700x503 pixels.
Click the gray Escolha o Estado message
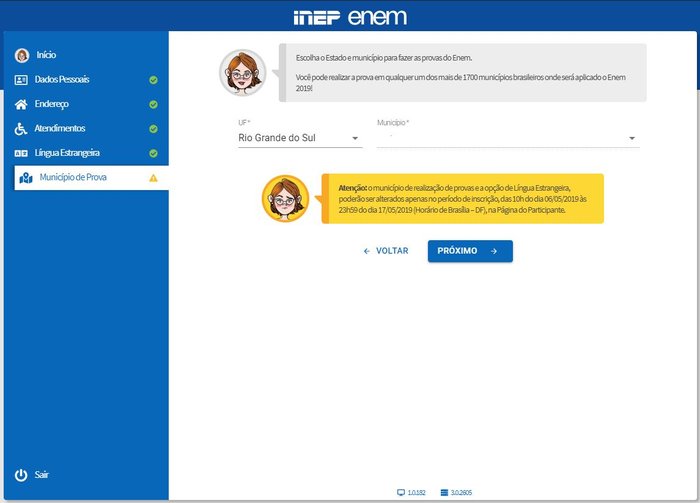462,73
